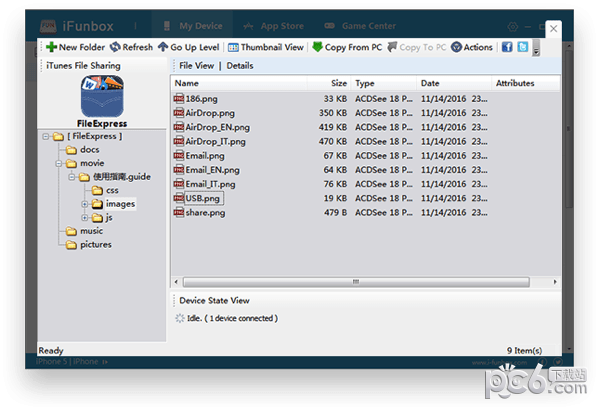Sort by Type column header
The height and width of the screenshot is (411, 600).
point(383,83)
